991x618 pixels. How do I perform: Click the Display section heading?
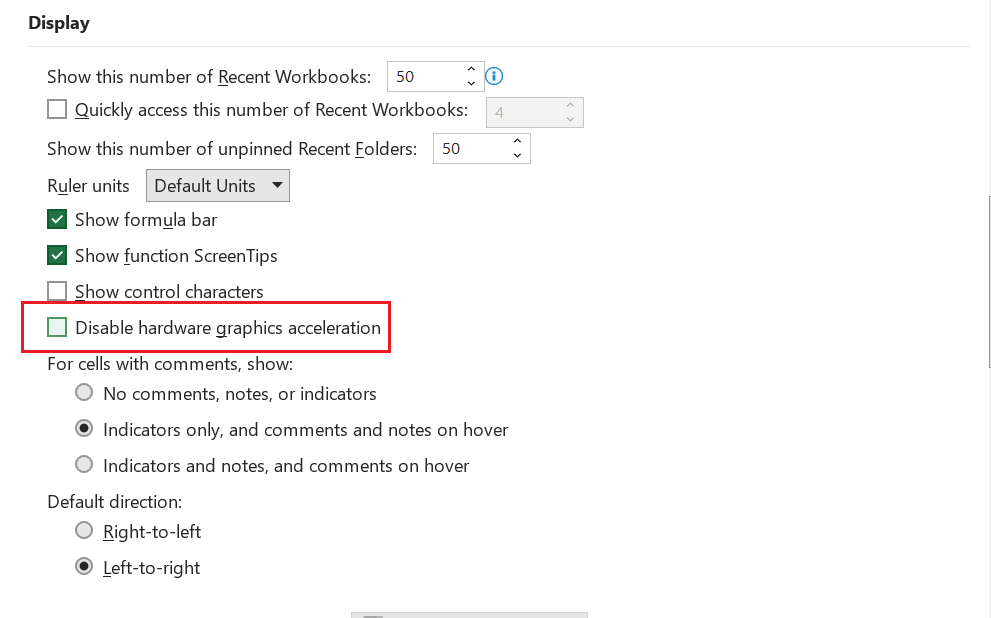coord(59,23)
